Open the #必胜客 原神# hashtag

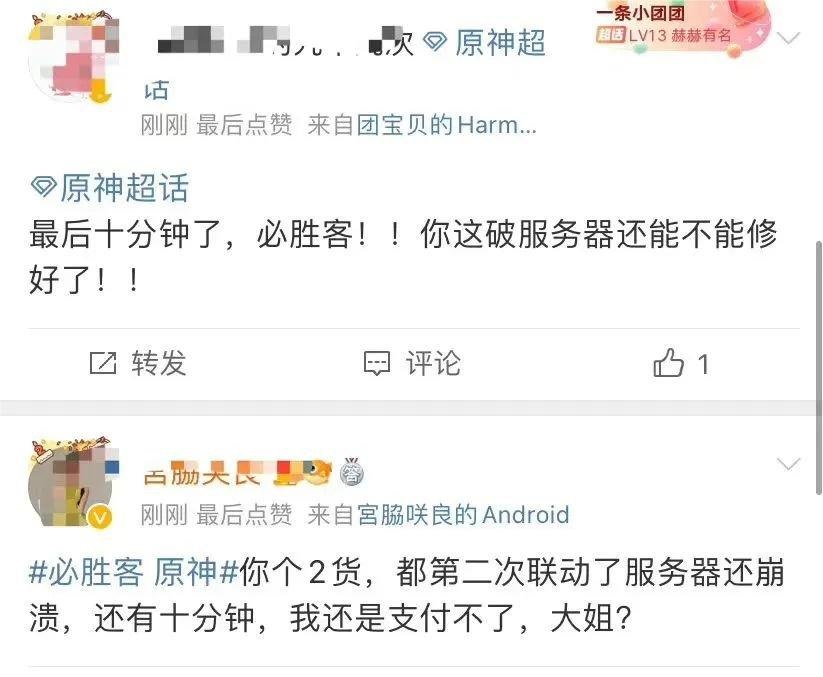134,572
